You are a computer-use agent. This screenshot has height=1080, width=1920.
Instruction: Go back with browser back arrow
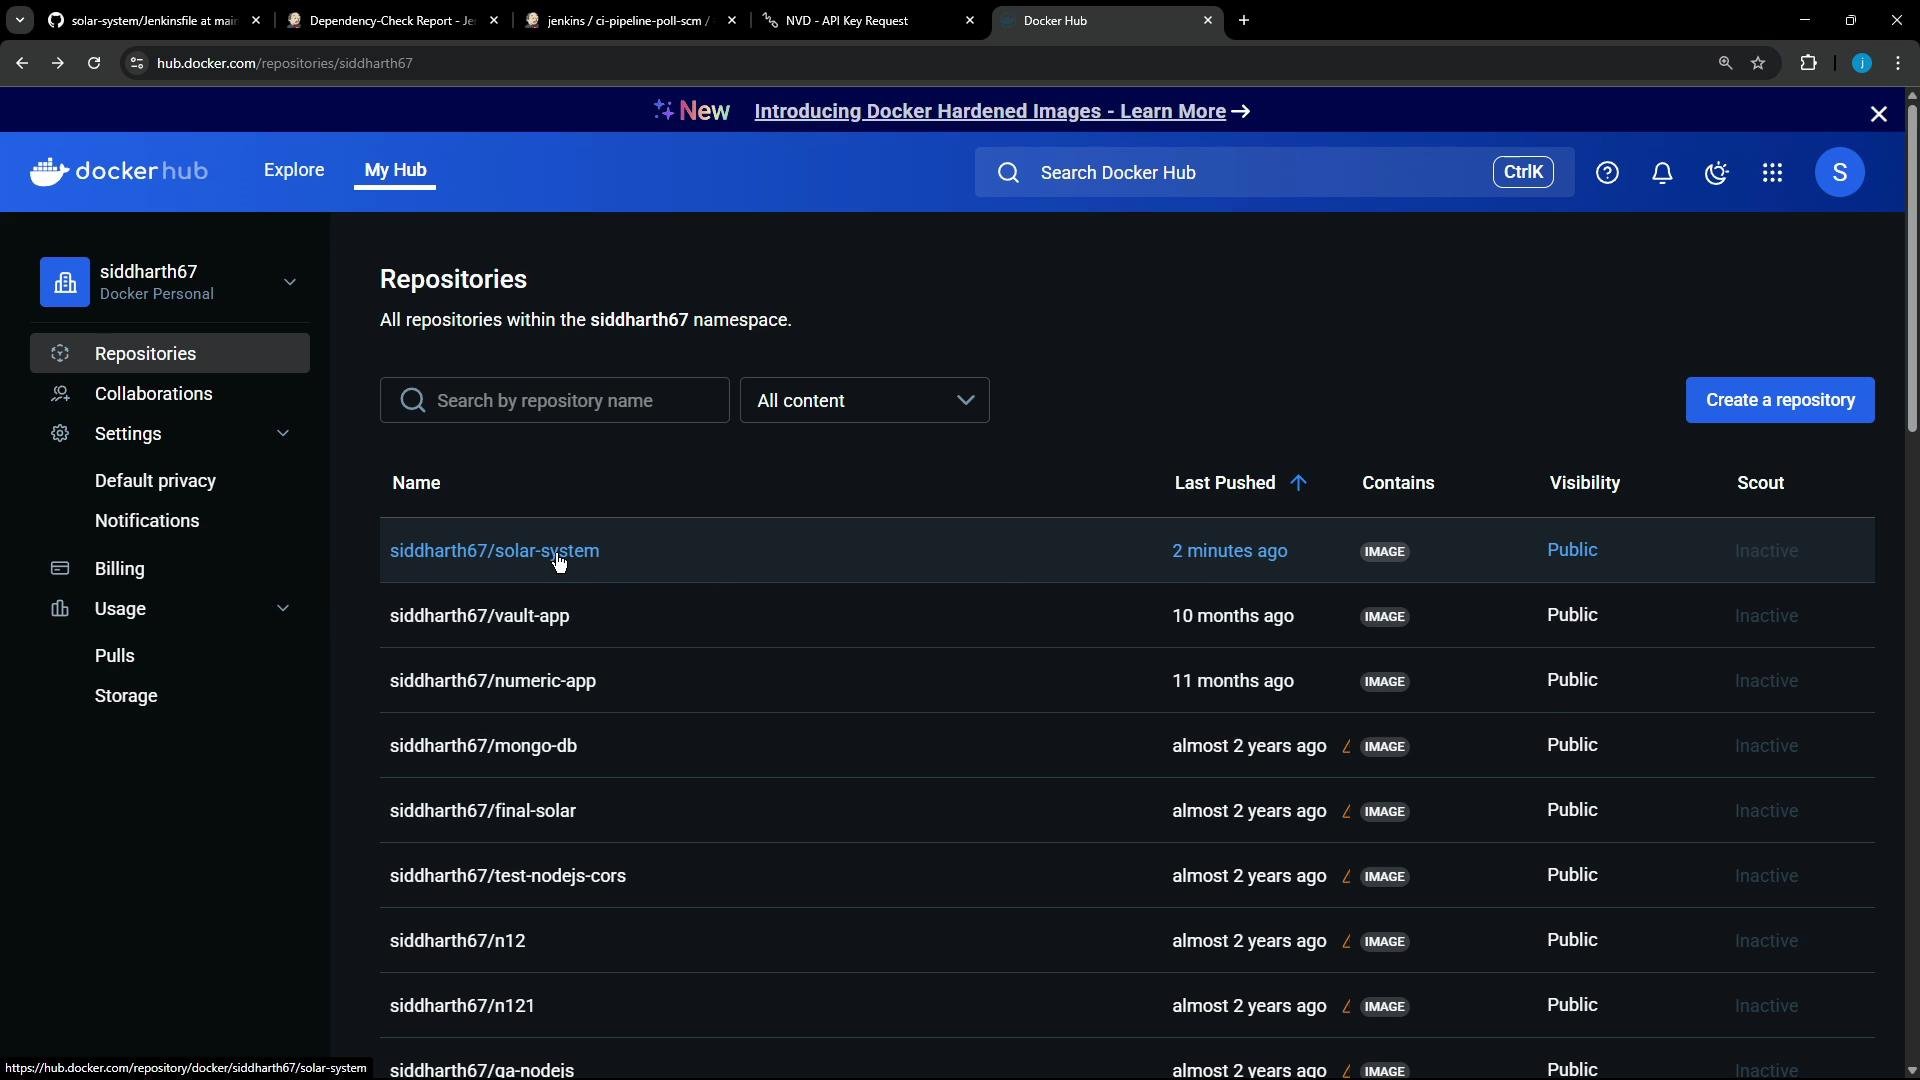coord(22,63)
